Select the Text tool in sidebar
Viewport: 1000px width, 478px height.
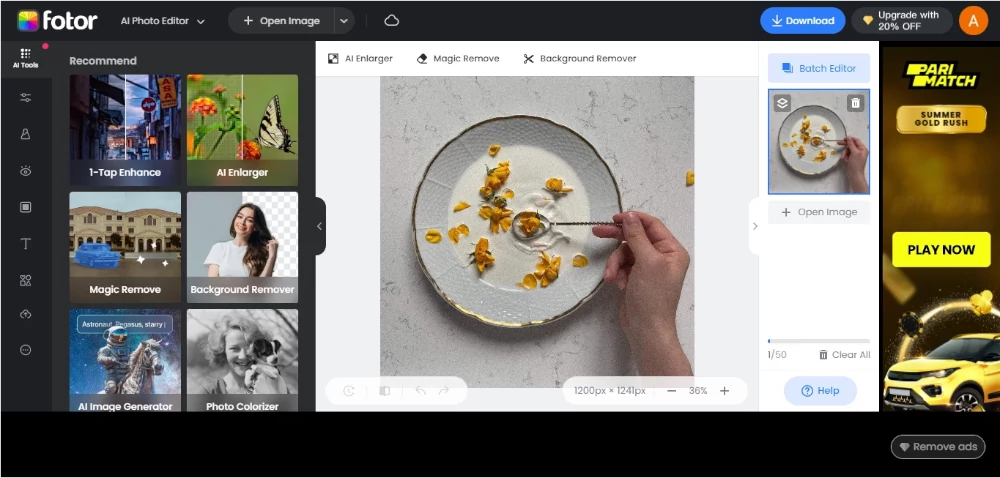point(25,244)
